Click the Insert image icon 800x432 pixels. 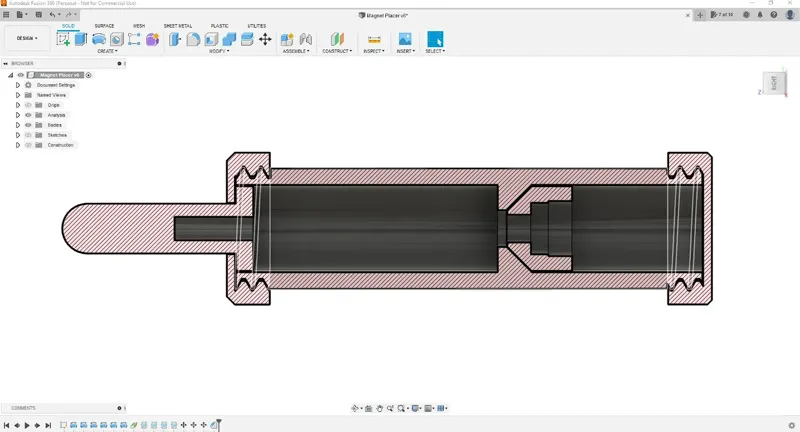coord(405,39)
